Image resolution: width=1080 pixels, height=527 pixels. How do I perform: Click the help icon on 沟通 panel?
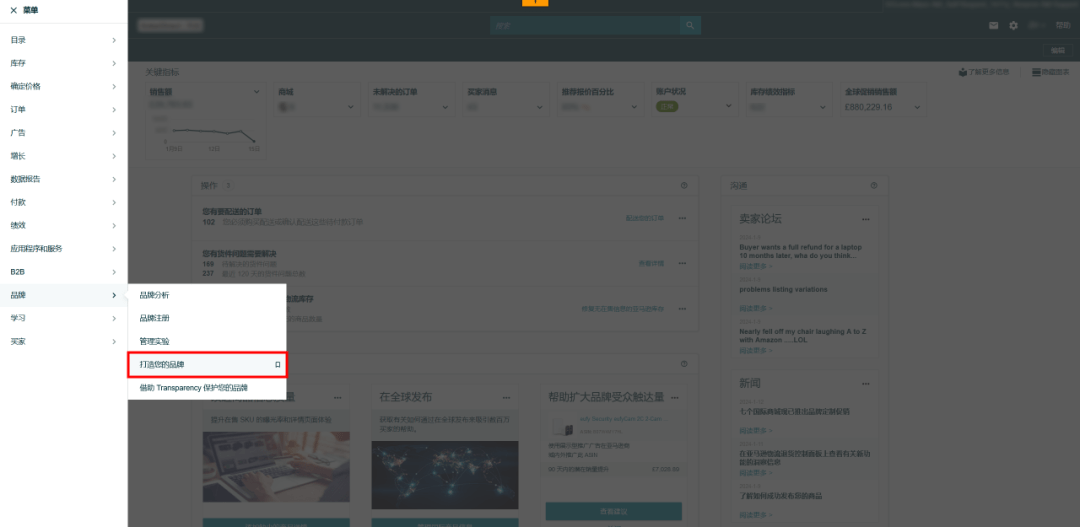pyautogui.click(x=873, y=185)
